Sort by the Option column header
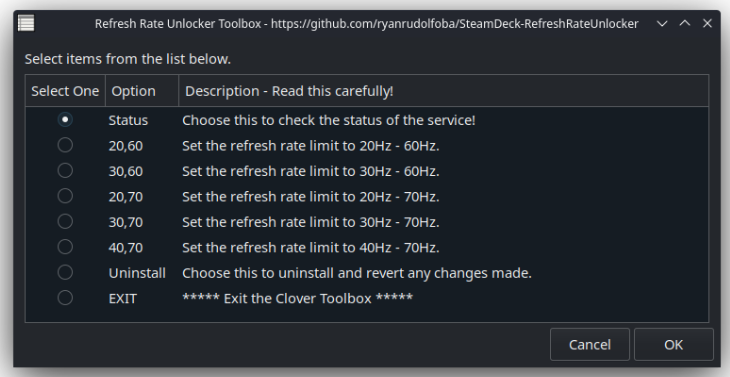This screenshot has height=377, width=730. pyautogui.click(x=142, y=91)
